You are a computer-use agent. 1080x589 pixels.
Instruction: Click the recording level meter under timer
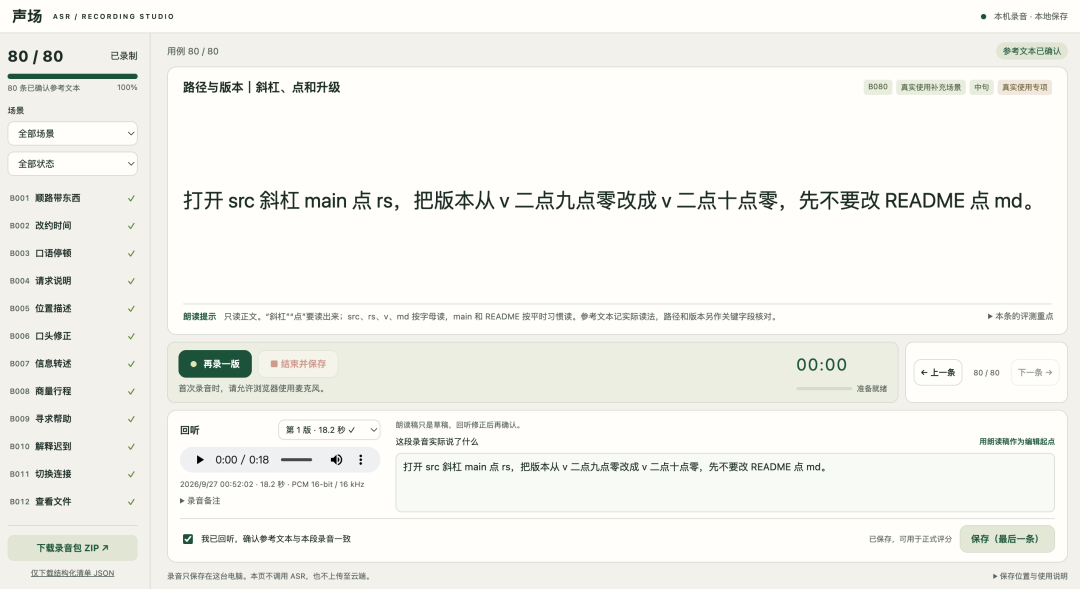(x=824, y=389)
